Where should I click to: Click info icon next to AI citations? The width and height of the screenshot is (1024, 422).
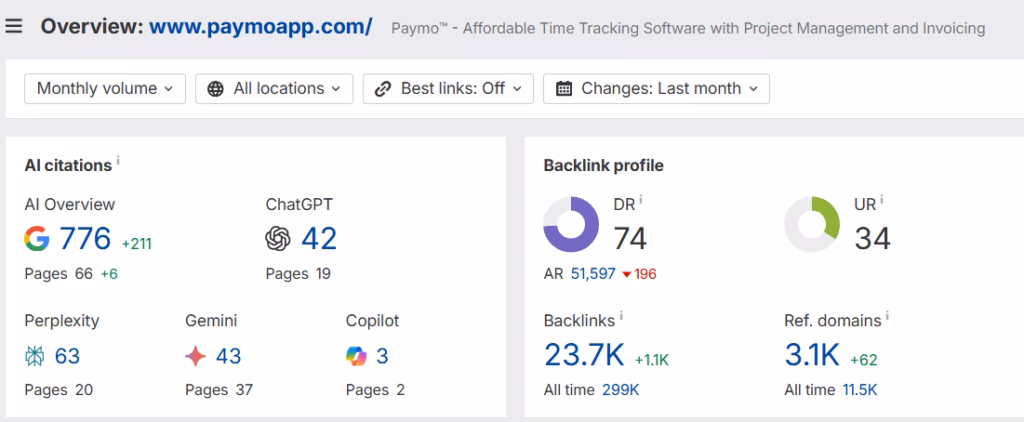point(118,161)
